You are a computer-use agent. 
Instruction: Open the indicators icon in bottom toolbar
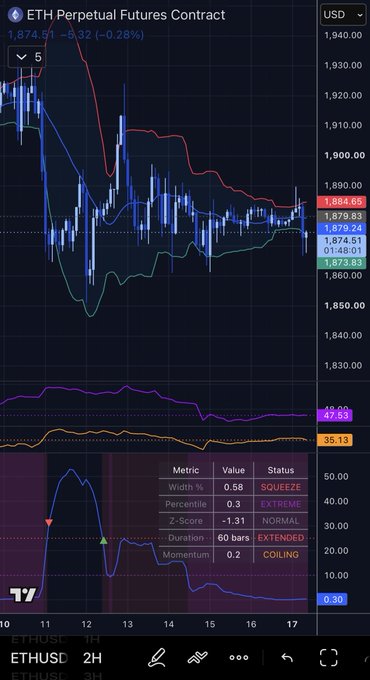[197, 657]
